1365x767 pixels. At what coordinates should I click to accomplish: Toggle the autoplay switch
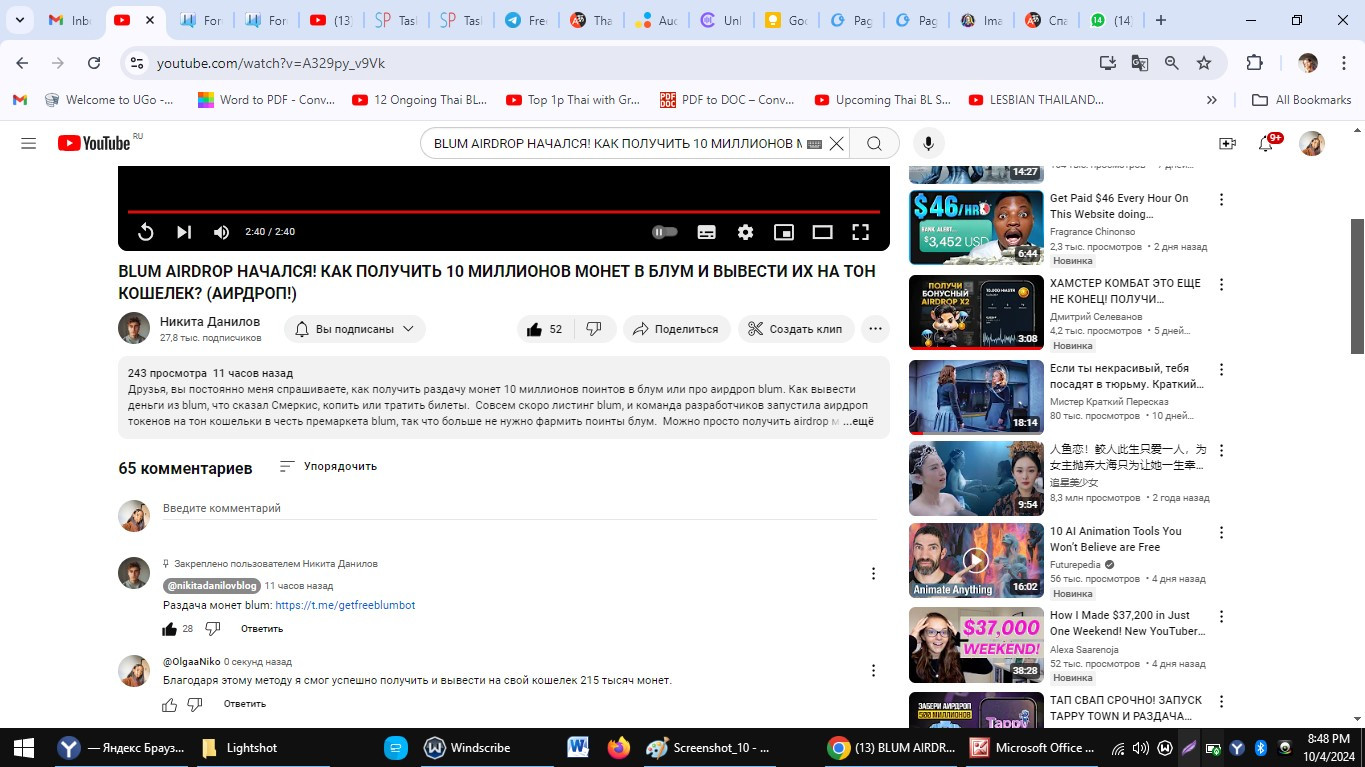665,232
